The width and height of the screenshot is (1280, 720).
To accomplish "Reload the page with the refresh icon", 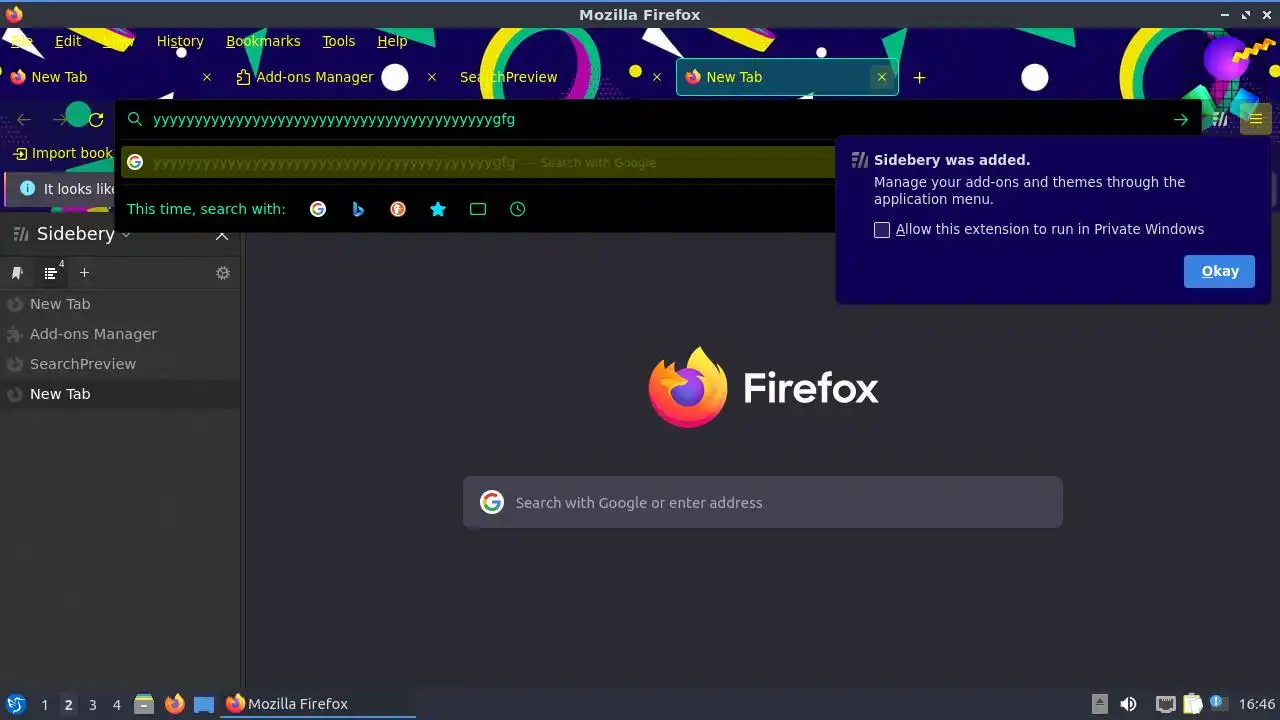I will [96, 120].
